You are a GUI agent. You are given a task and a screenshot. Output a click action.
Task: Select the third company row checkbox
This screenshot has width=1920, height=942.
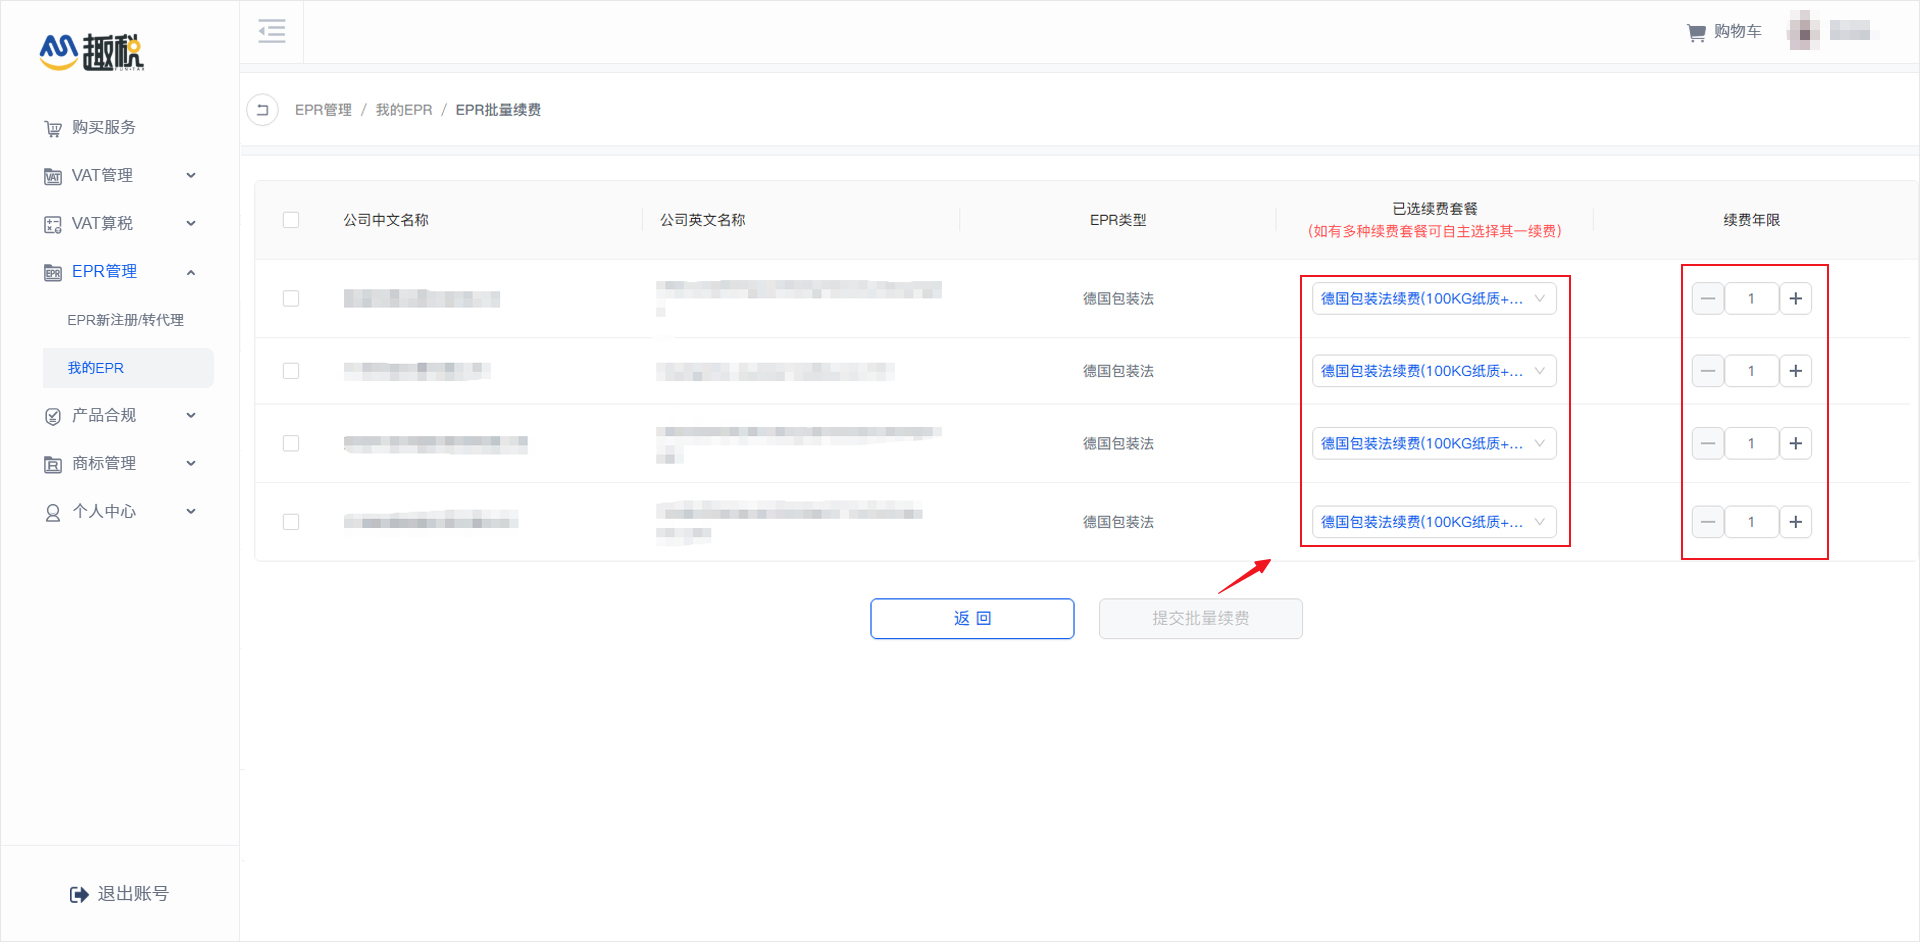pos(291,443)
